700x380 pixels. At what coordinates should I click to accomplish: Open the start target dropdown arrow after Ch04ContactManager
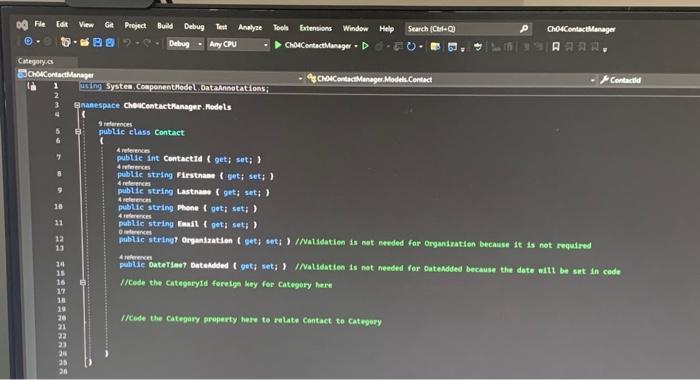coord(356,46)
